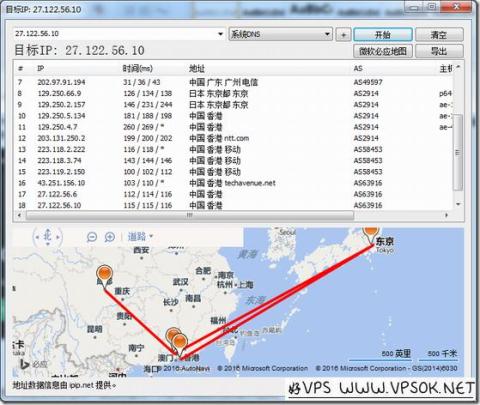This screenshot has width=480, height=405.
Task: Zoom out the map with minus icon
Action: (x=92, y=237)
